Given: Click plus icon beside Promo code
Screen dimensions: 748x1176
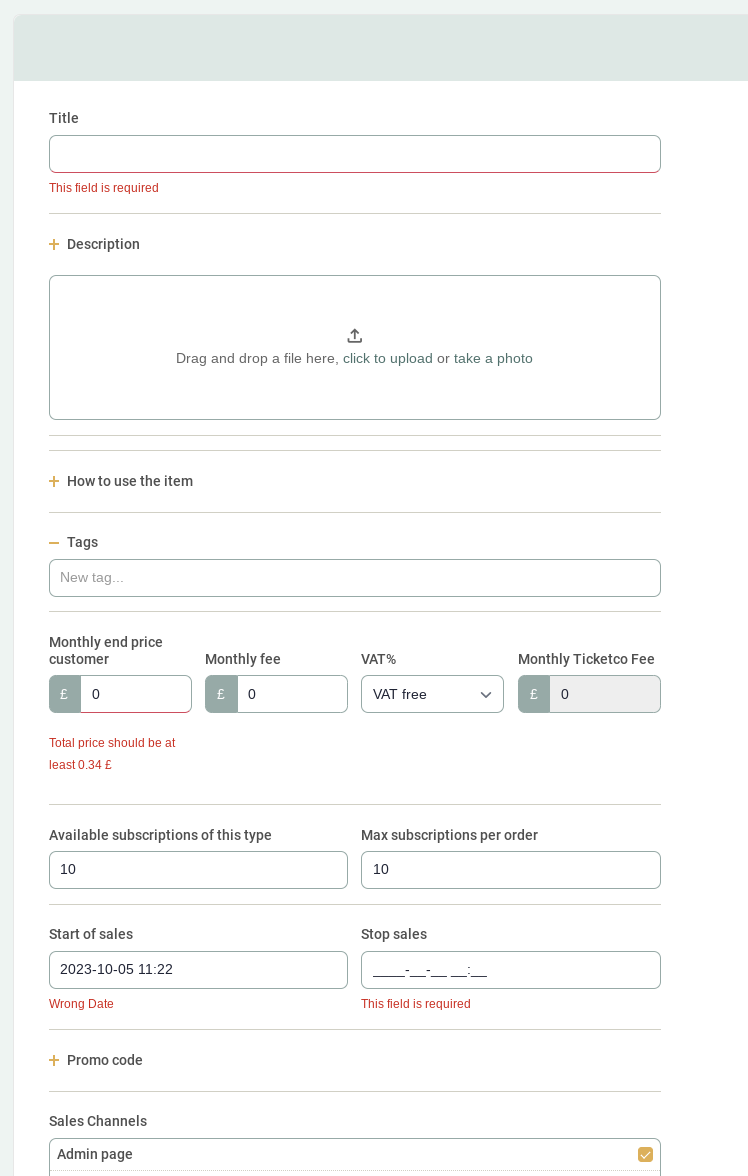Looking at the screenshot, I should [54, 1060].
